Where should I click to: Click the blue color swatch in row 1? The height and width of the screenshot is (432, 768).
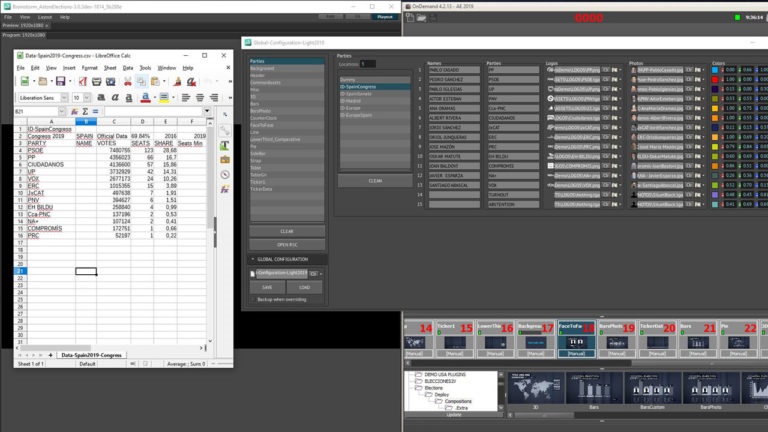pos(715,70)
